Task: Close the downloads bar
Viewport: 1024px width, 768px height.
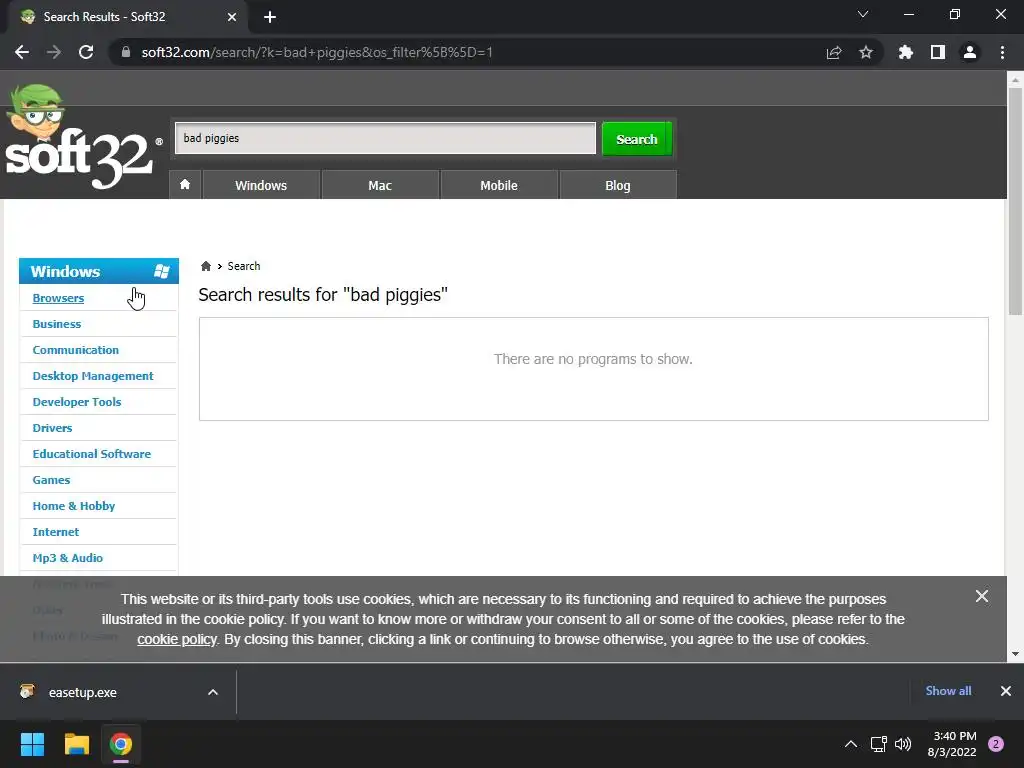Action: tap(1006, 691)
